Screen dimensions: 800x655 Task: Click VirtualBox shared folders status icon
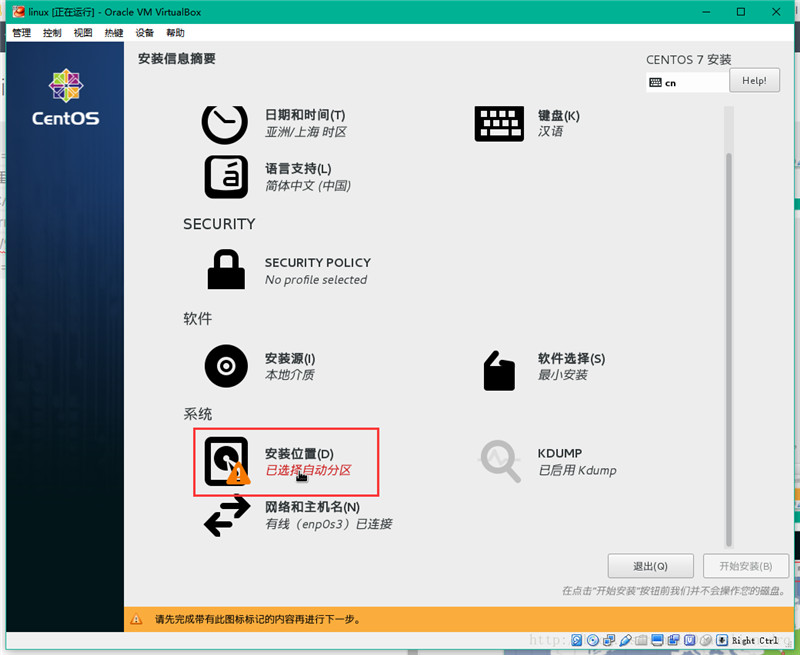[x=641, y=640]
